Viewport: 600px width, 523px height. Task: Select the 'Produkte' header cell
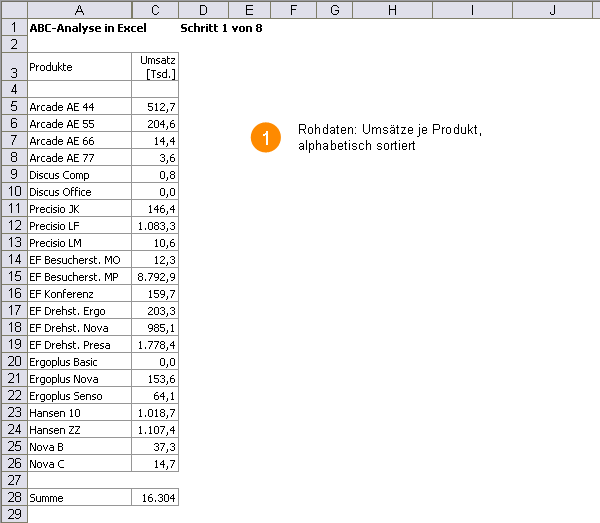point(80,67)
